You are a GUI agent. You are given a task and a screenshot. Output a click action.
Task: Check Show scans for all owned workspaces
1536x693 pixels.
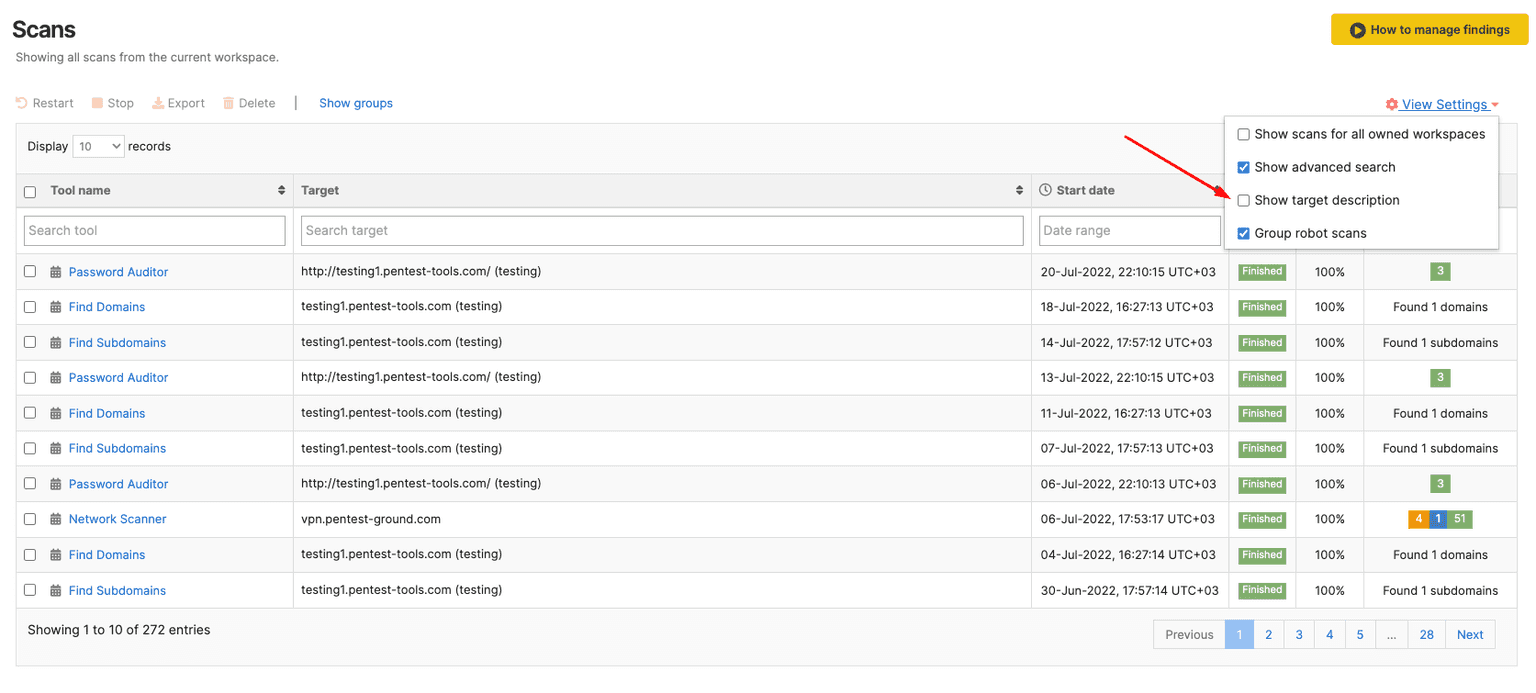pyautogui.click(x=1244, y=134)
